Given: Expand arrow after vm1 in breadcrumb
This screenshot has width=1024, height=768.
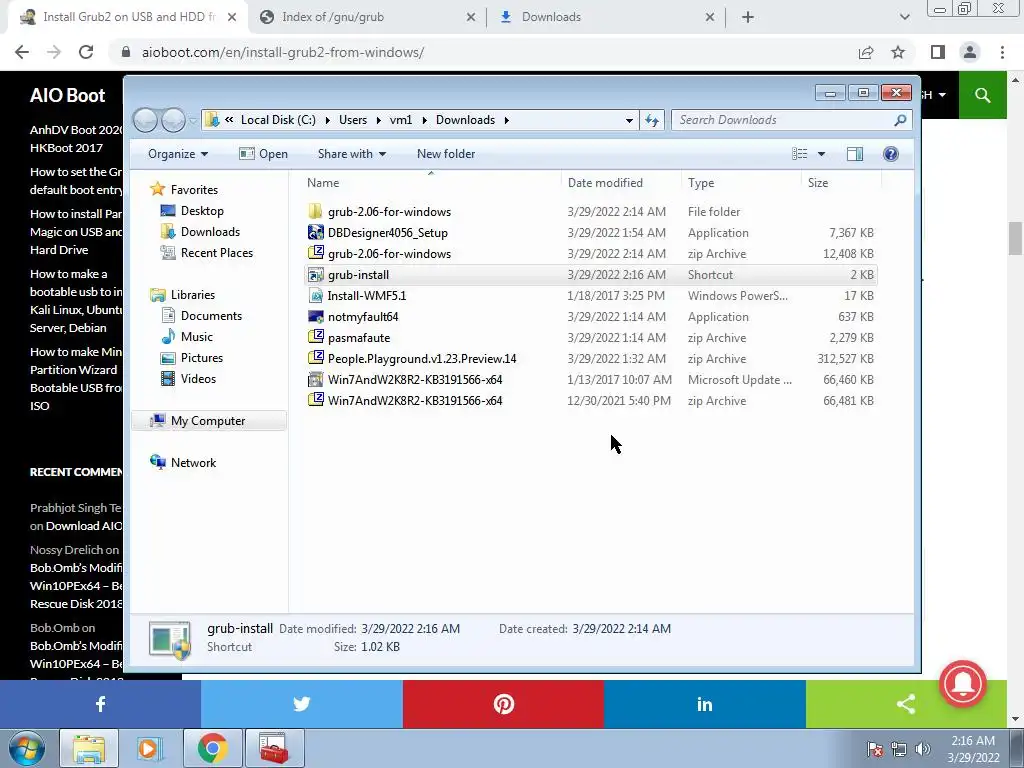Looking at the screenshot, I should 424,120.
